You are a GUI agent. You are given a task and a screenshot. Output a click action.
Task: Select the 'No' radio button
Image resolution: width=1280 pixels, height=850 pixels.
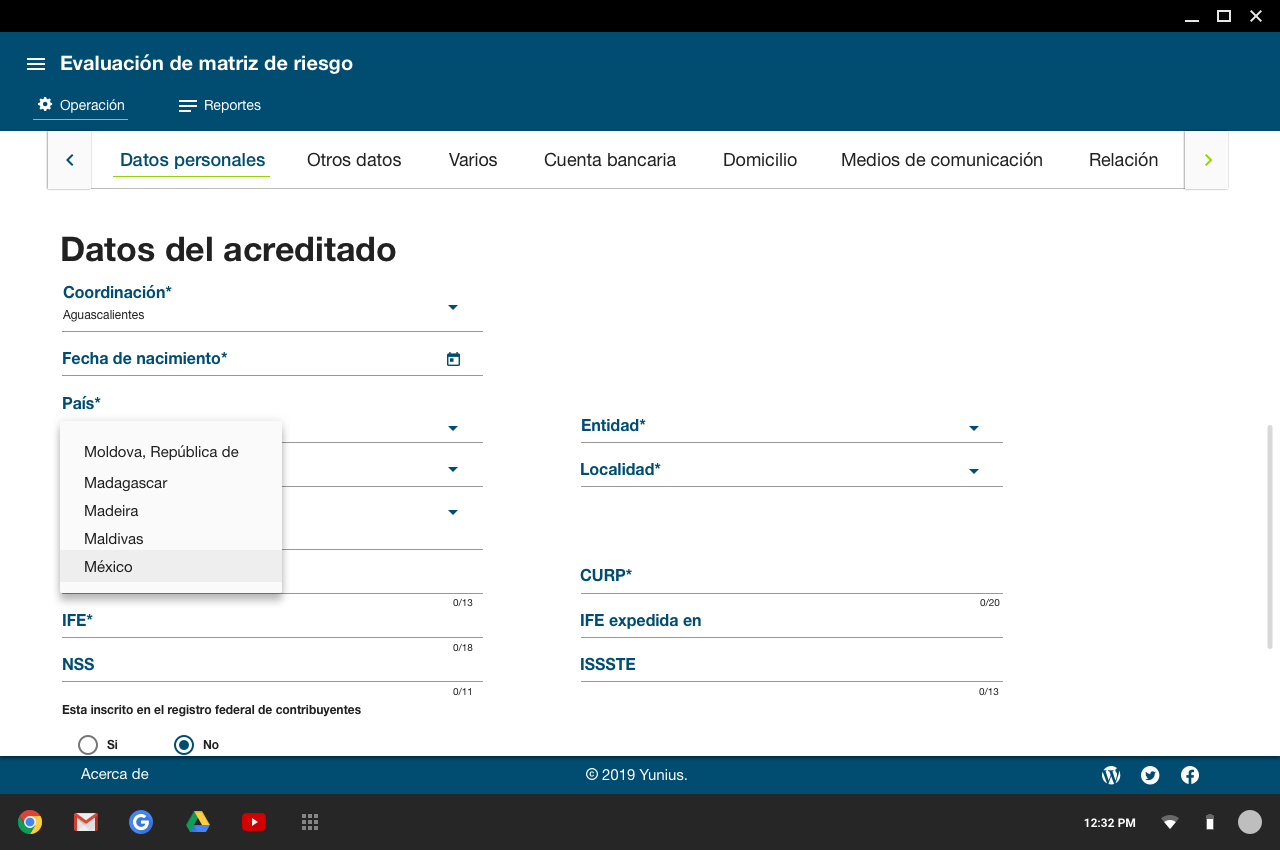(x=184, y=745)
